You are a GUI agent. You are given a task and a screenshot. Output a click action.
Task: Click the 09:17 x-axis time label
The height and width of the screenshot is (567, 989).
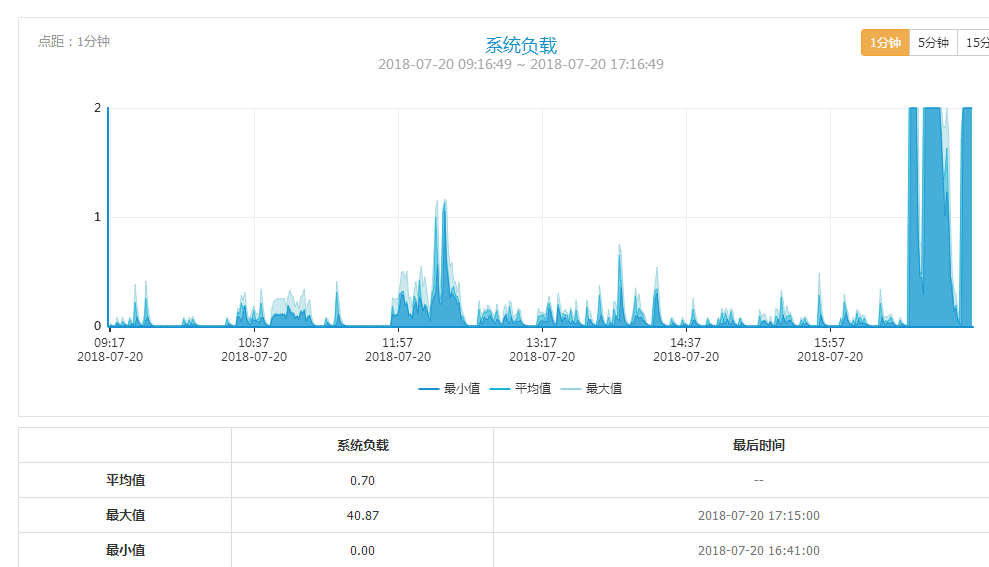[x=111, y=342]
